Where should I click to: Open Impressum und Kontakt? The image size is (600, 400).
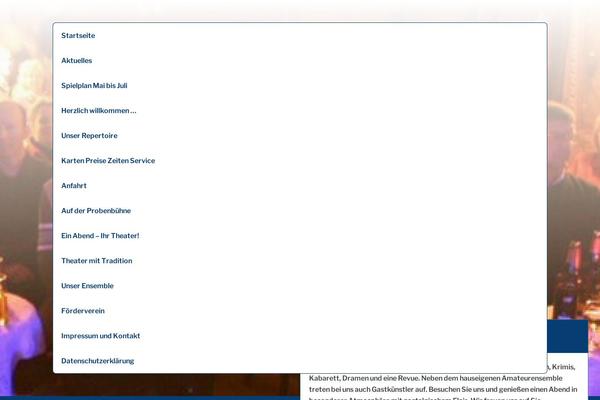coord(101,336)
